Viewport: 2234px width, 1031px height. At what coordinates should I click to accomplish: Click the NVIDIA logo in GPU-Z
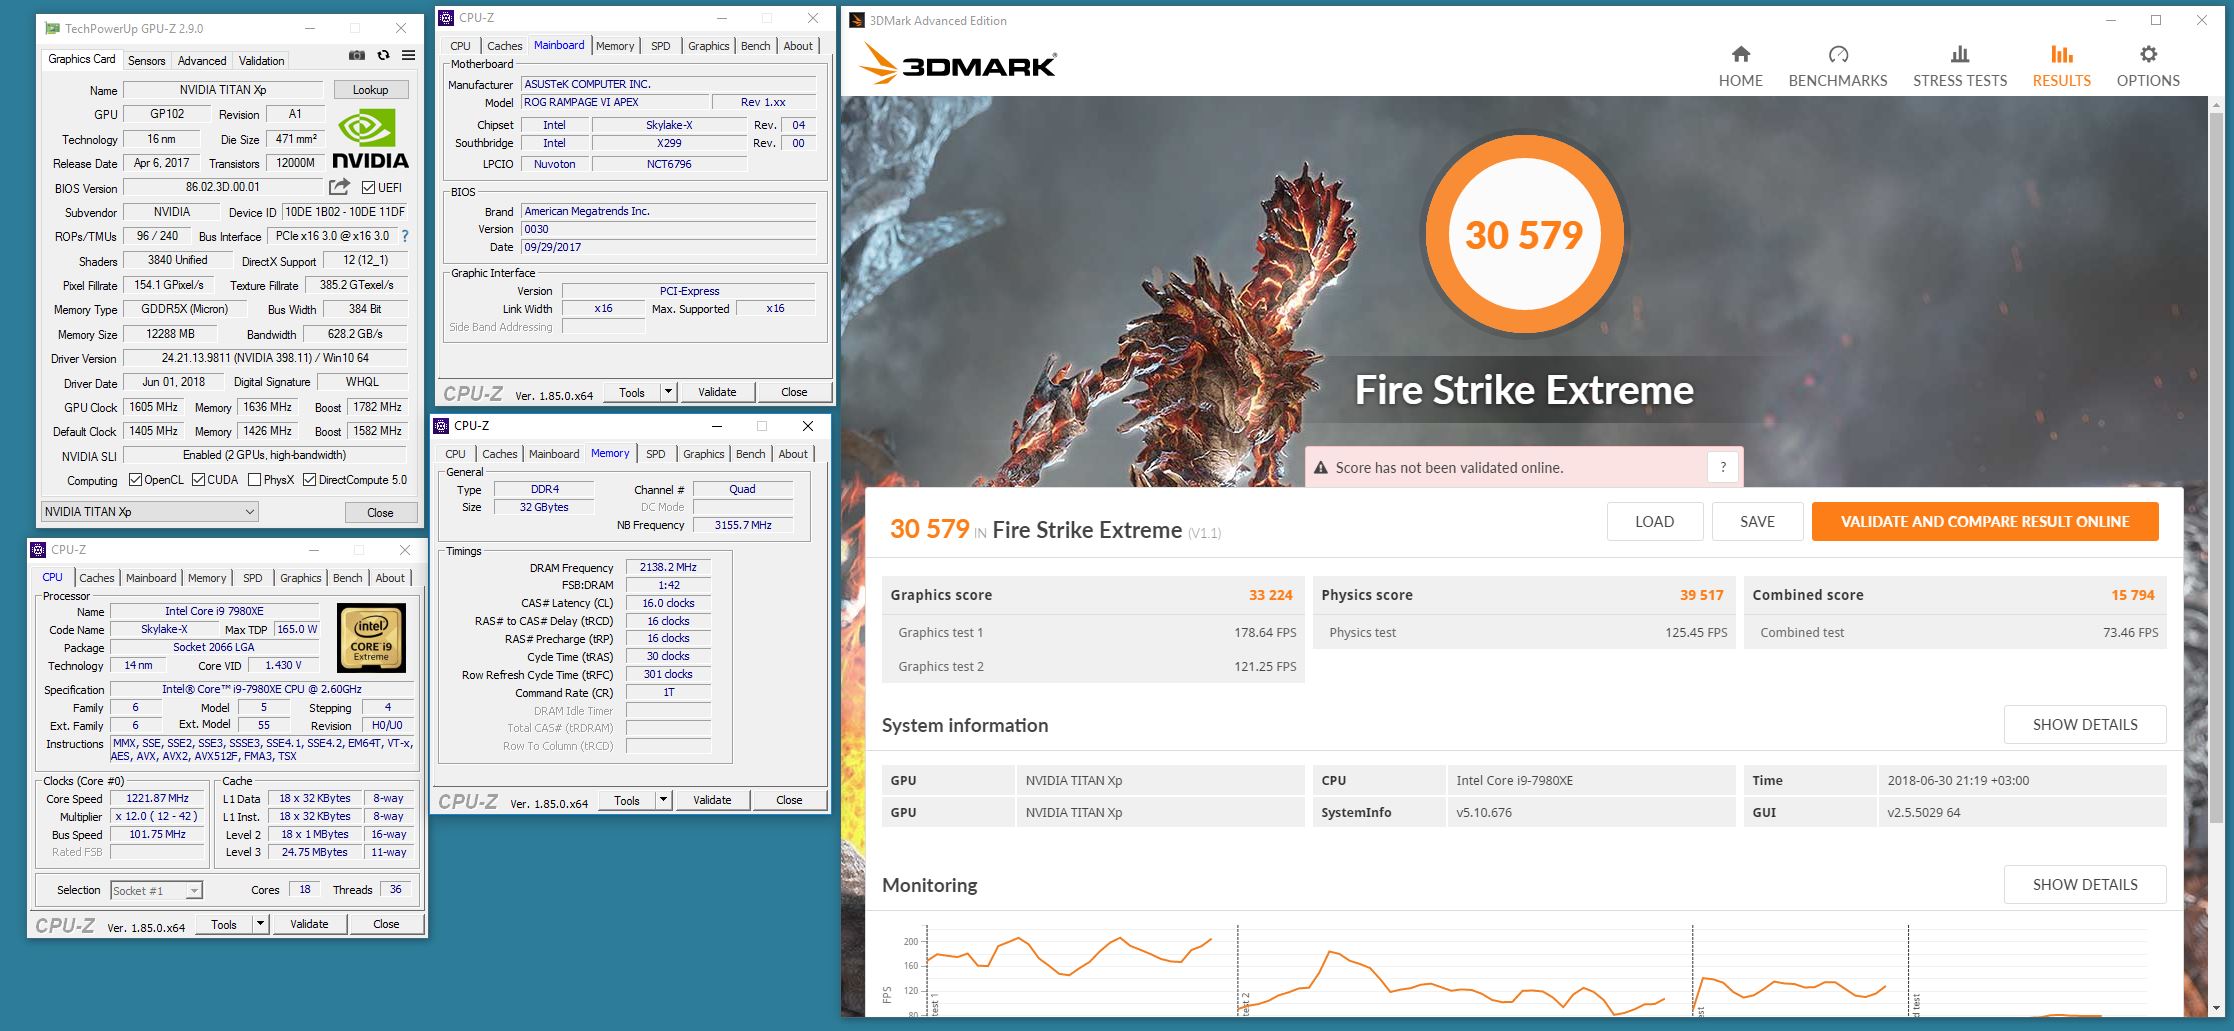pyautogui.click(x=369, y=140)
